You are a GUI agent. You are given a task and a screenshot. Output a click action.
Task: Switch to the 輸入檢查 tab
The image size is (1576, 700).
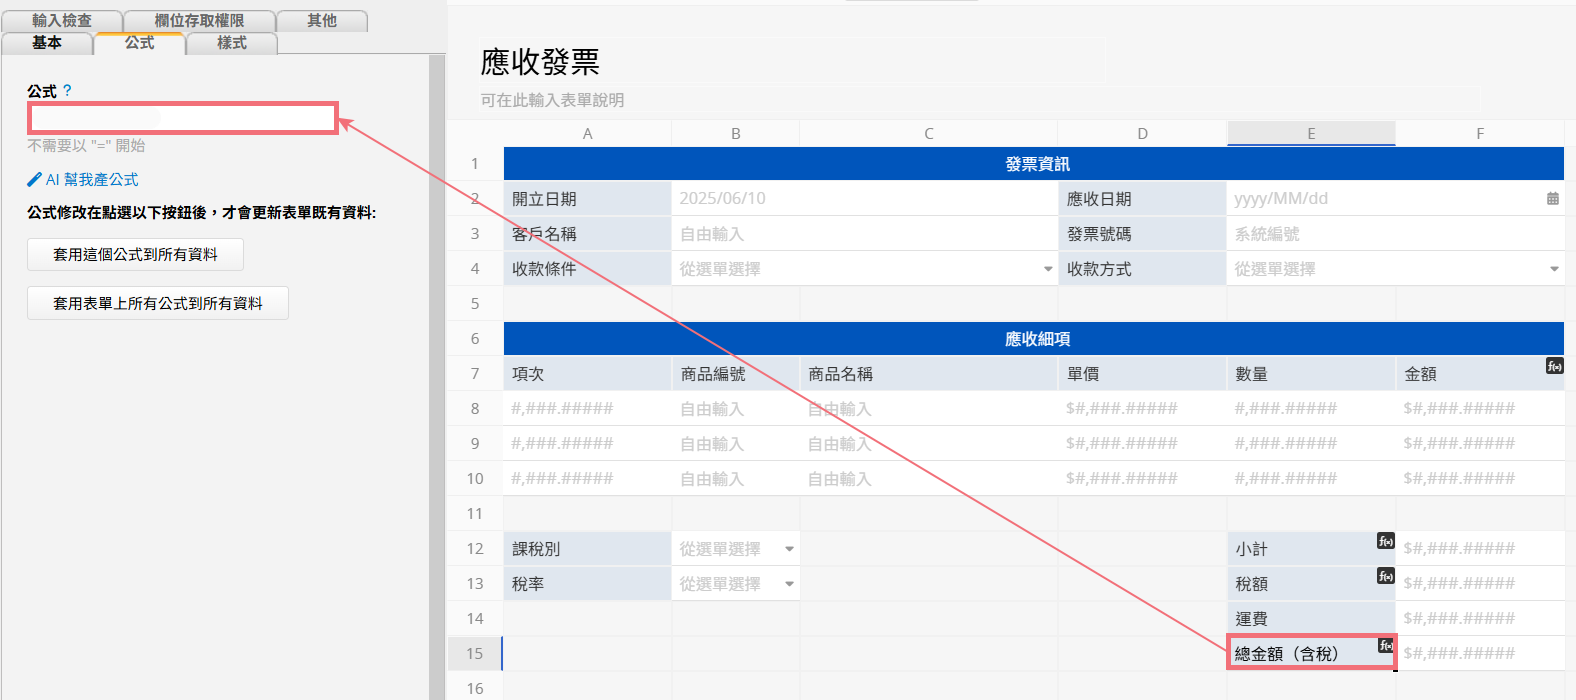pyautogui.click(x=62, y=21)
